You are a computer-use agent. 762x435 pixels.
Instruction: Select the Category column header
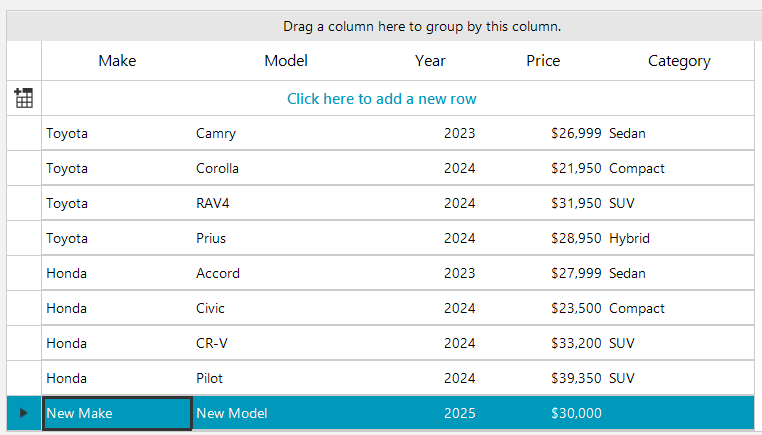point(679,61)
